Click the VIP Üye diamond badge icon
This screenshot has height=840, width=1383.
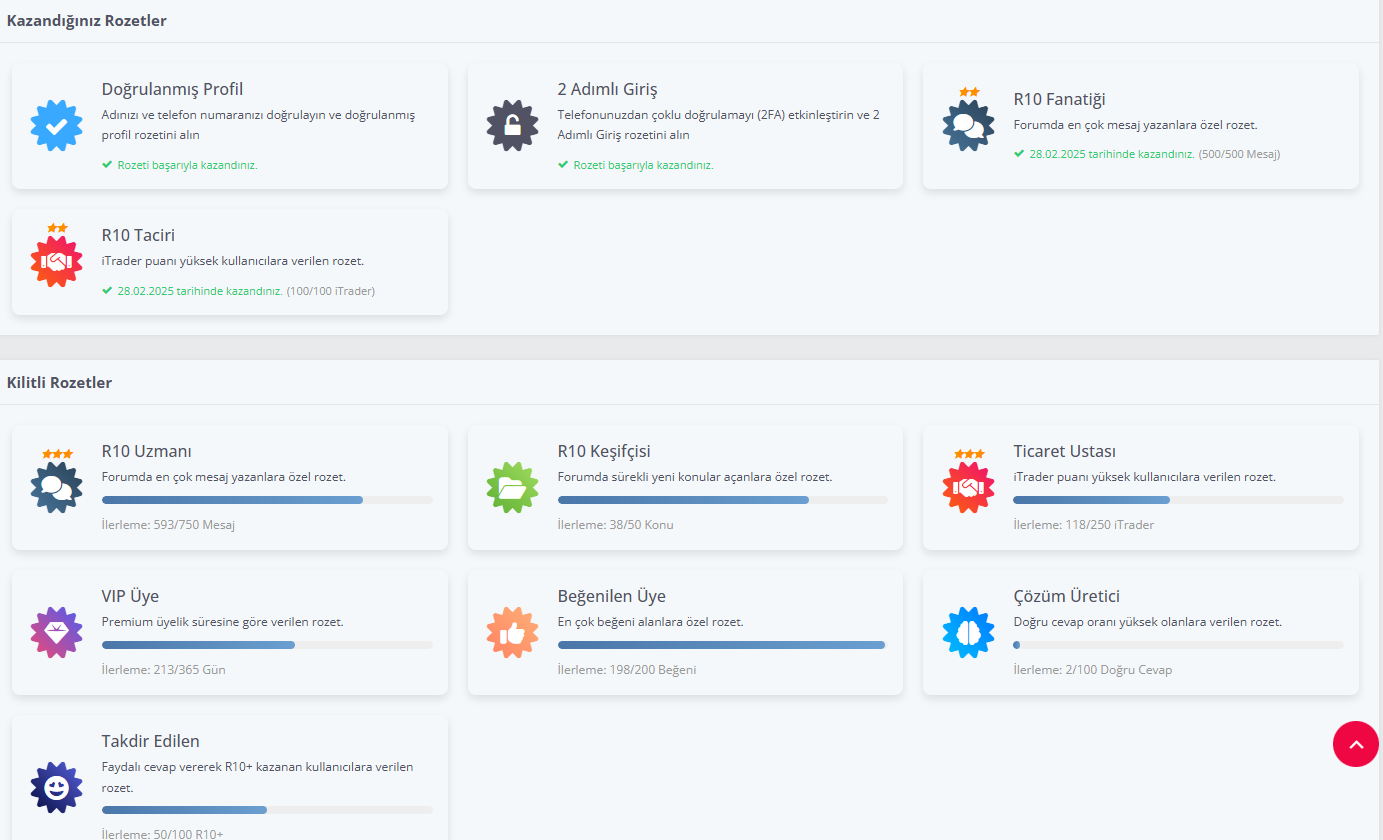(57, 632)
